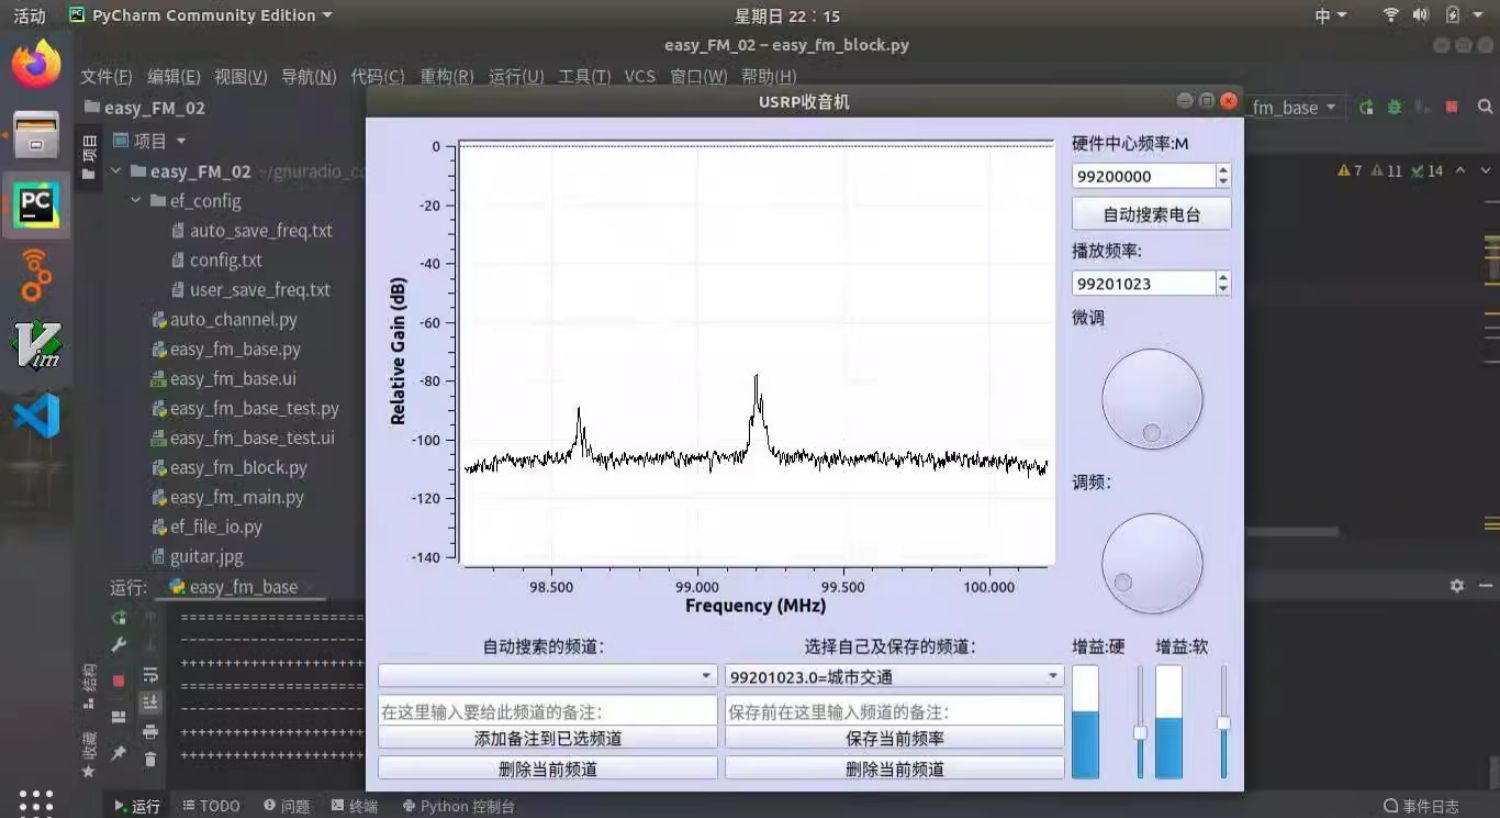This screenshot has height=818, width=1500.
Task: Toggle the 项目 tool window side button
Action: coord(89,156)
